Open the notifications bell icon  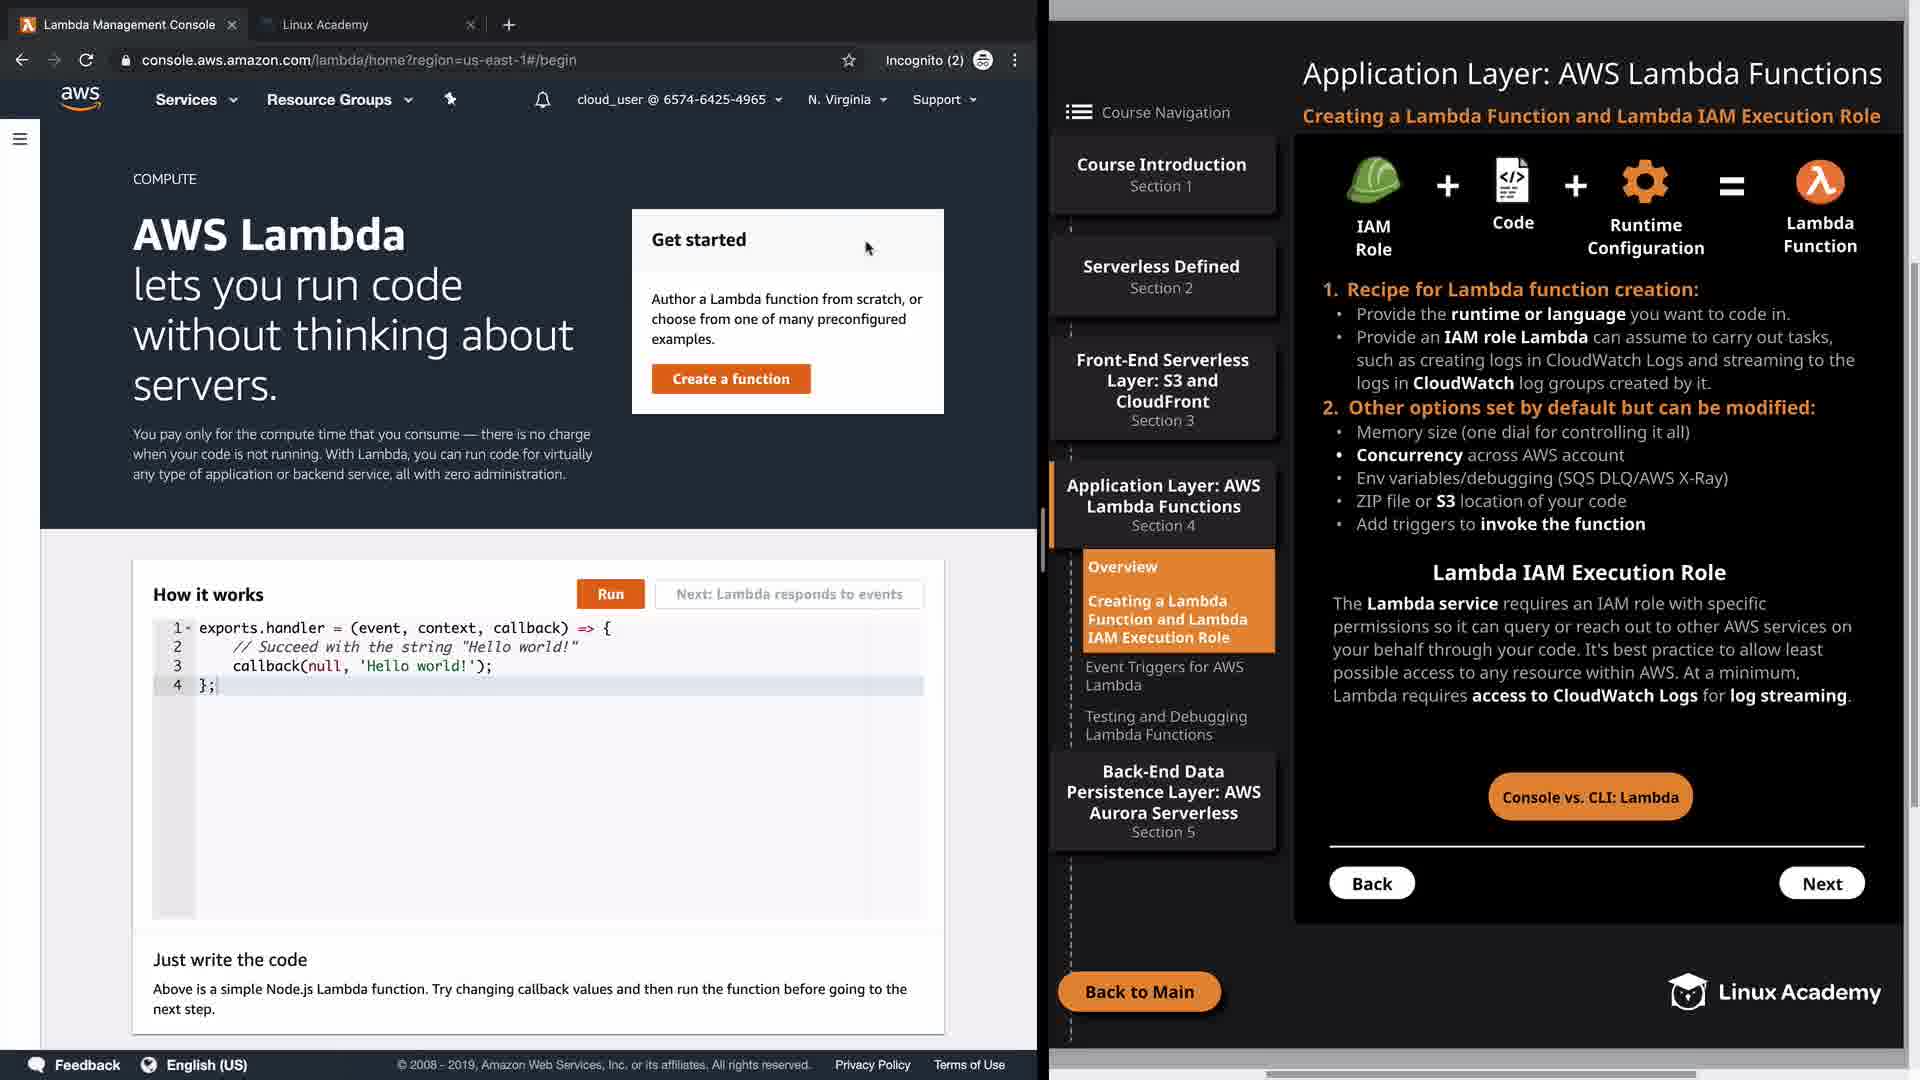[542, 100]
